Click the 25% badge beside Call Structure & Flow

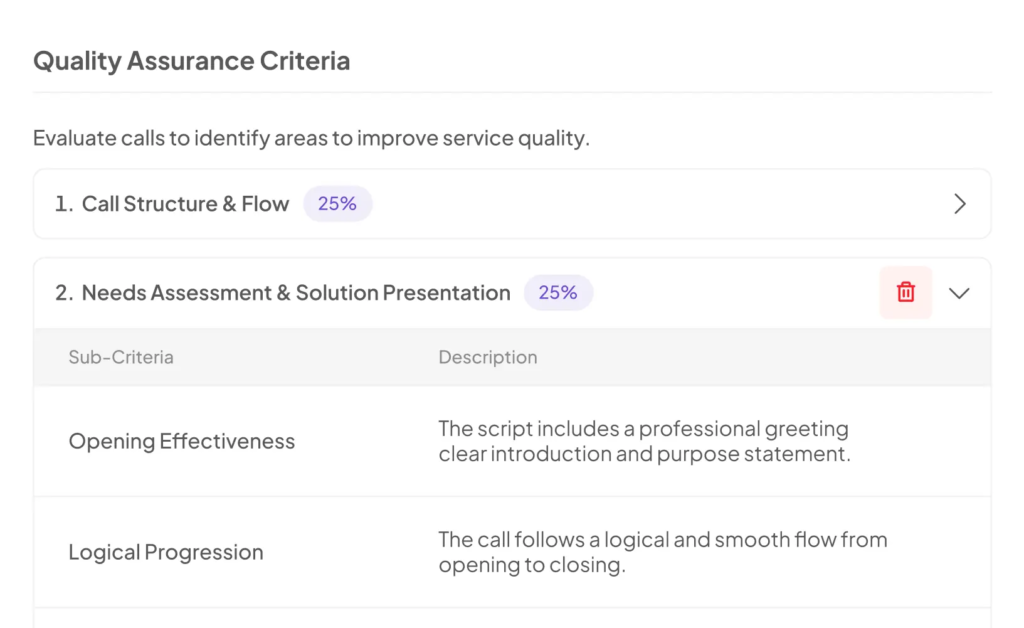click(338, 204)
